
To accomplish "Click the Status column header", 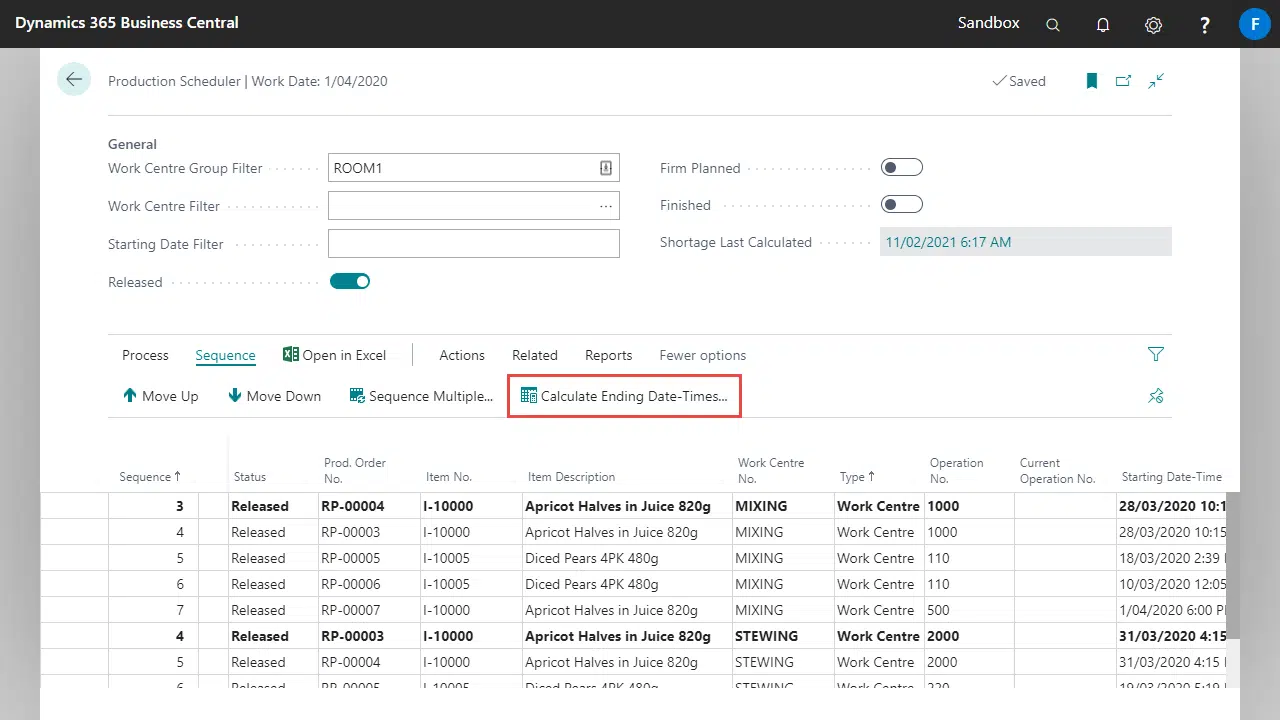I will pos(250,477).
